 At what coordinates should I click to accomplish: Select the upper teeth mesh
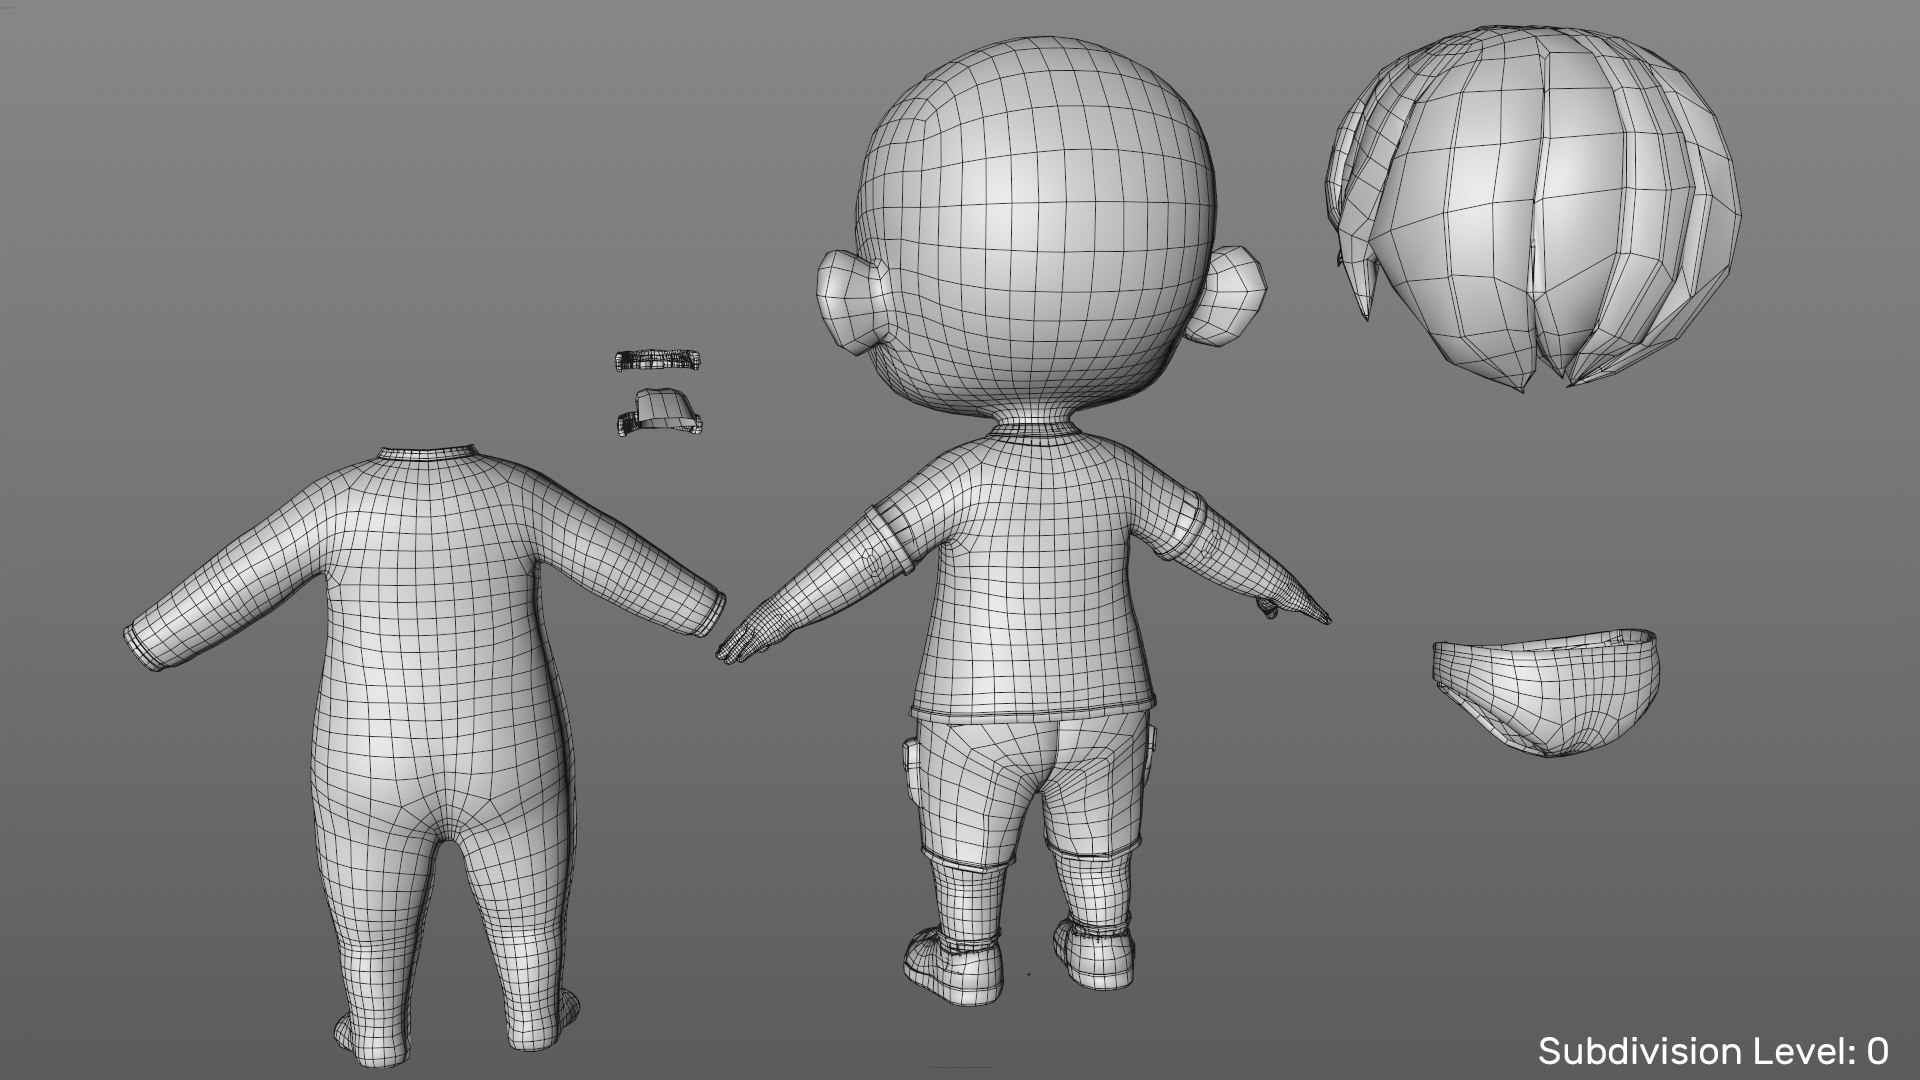pos(658,359)
